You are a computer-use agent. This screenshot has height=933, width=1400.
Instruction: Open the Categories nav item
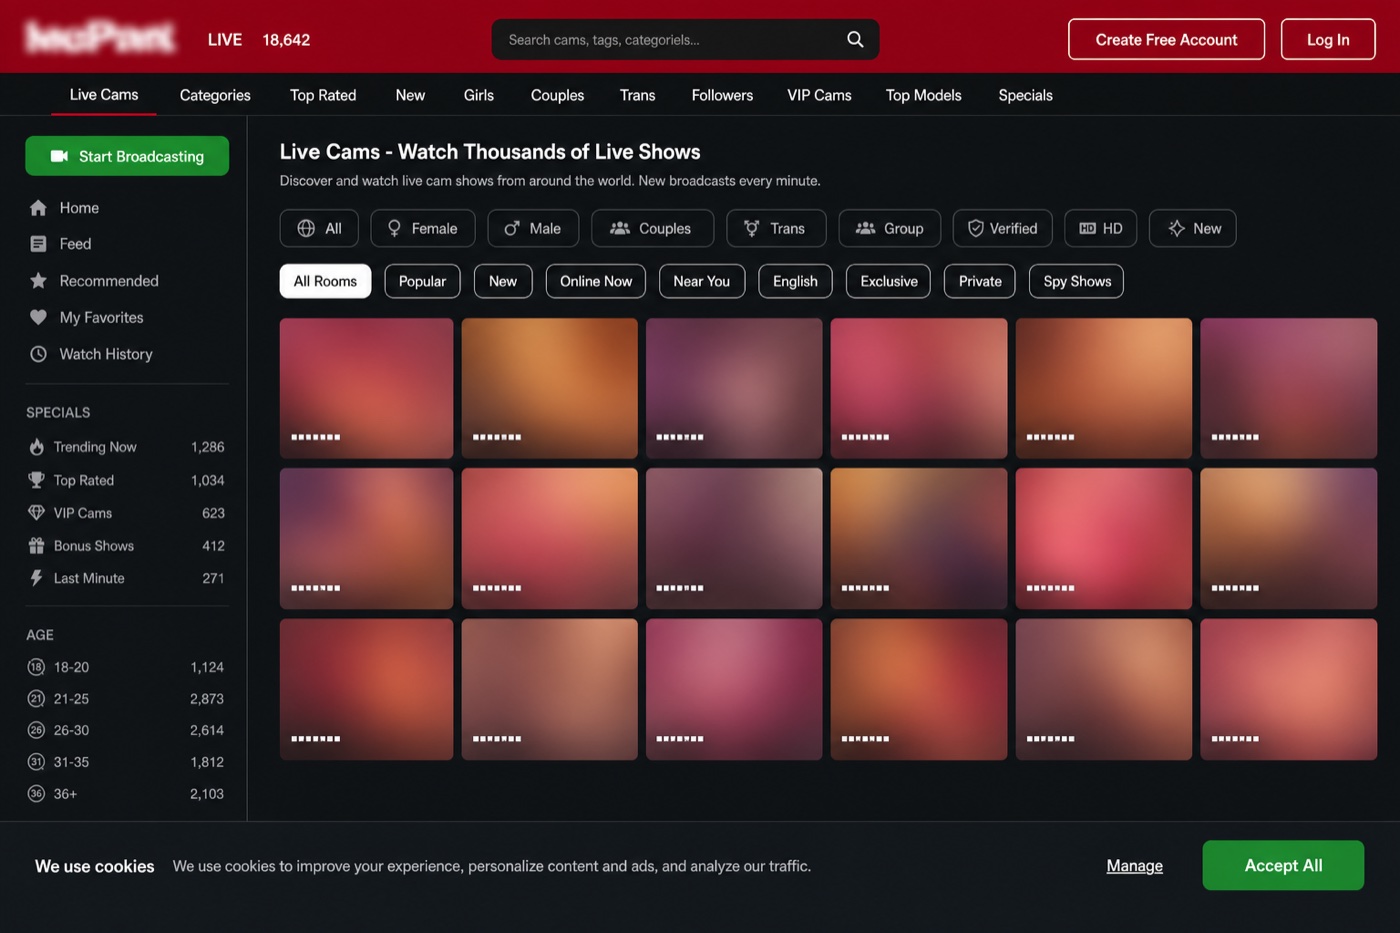(x=215, y=95)
